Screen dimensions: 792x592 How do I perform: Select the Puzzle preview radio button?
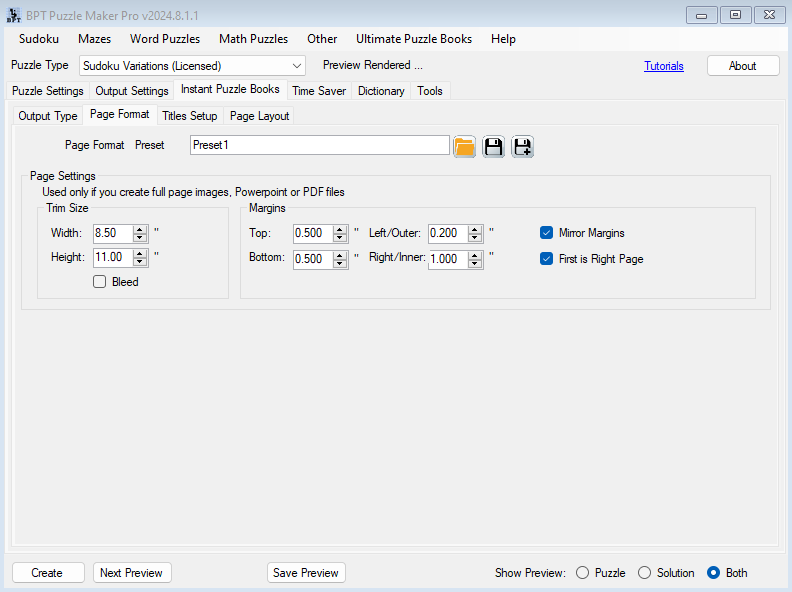582,573
